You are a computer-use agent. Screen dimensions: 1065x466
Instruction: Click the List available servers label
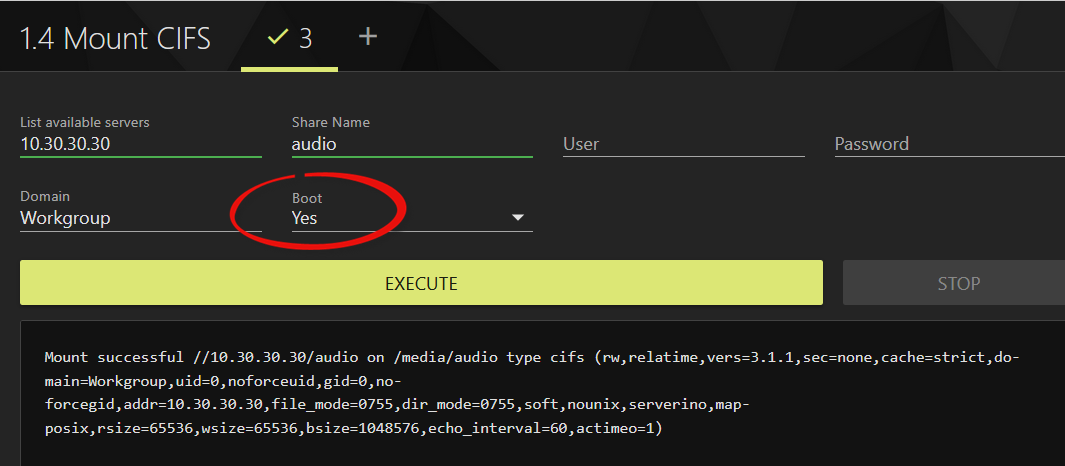(x=85, y=122)
